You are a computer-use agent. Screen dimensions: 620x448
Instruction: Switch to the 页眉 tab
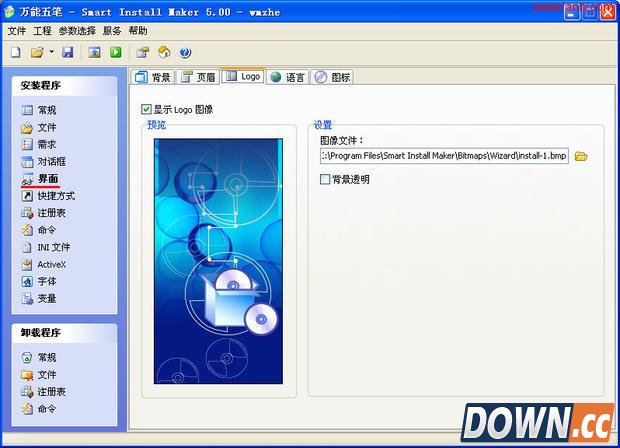tap(198, 77)
